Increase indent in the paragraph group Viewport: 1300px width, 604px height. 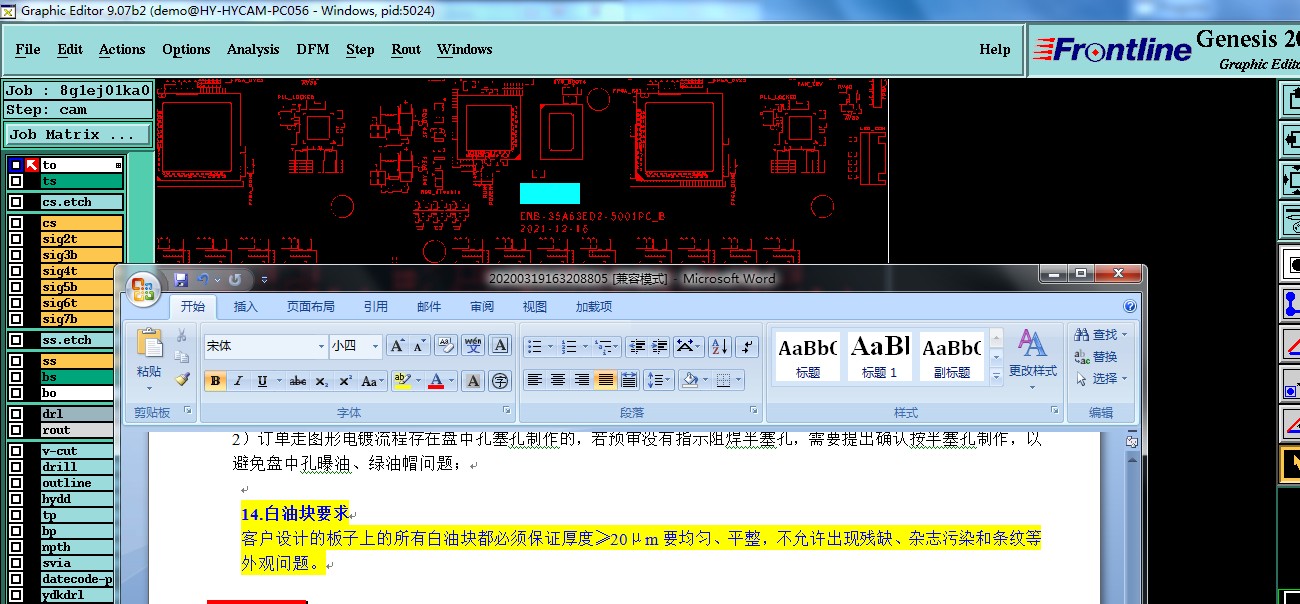coord(660,347)
